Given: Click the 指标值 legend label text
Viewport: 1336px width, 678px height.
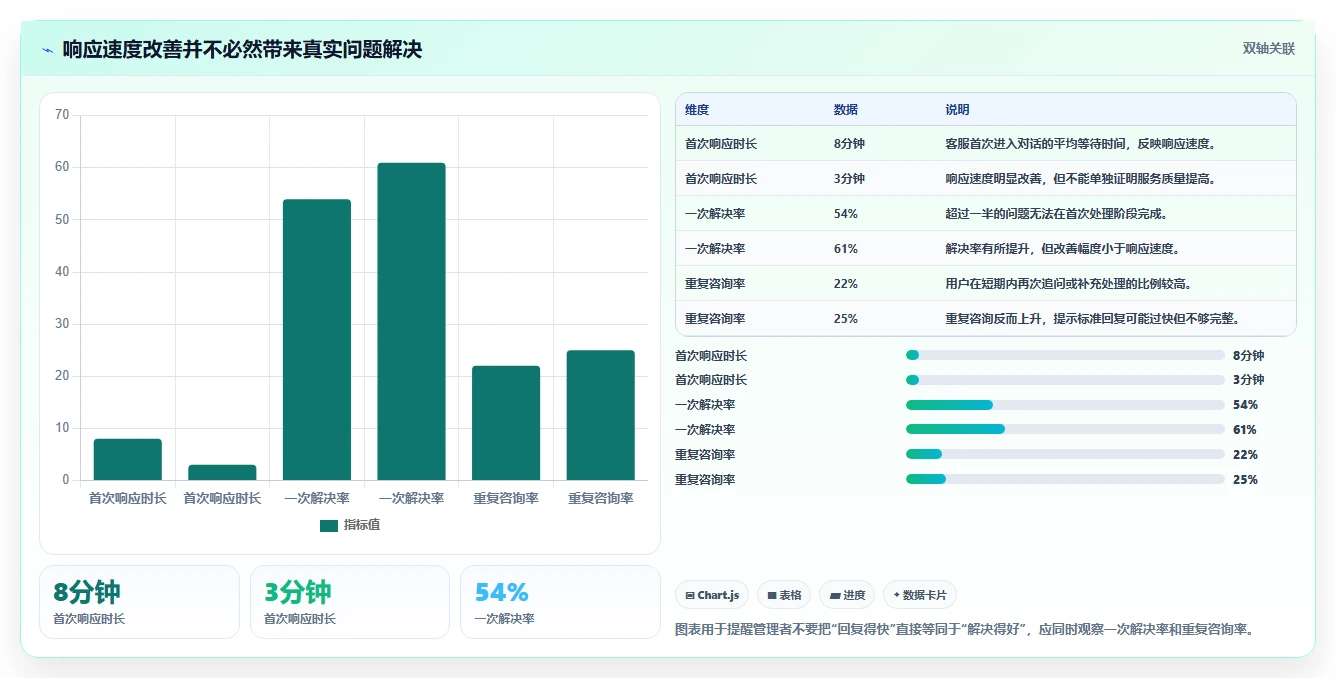Looking at the screenshot, I should coord(362,525).
